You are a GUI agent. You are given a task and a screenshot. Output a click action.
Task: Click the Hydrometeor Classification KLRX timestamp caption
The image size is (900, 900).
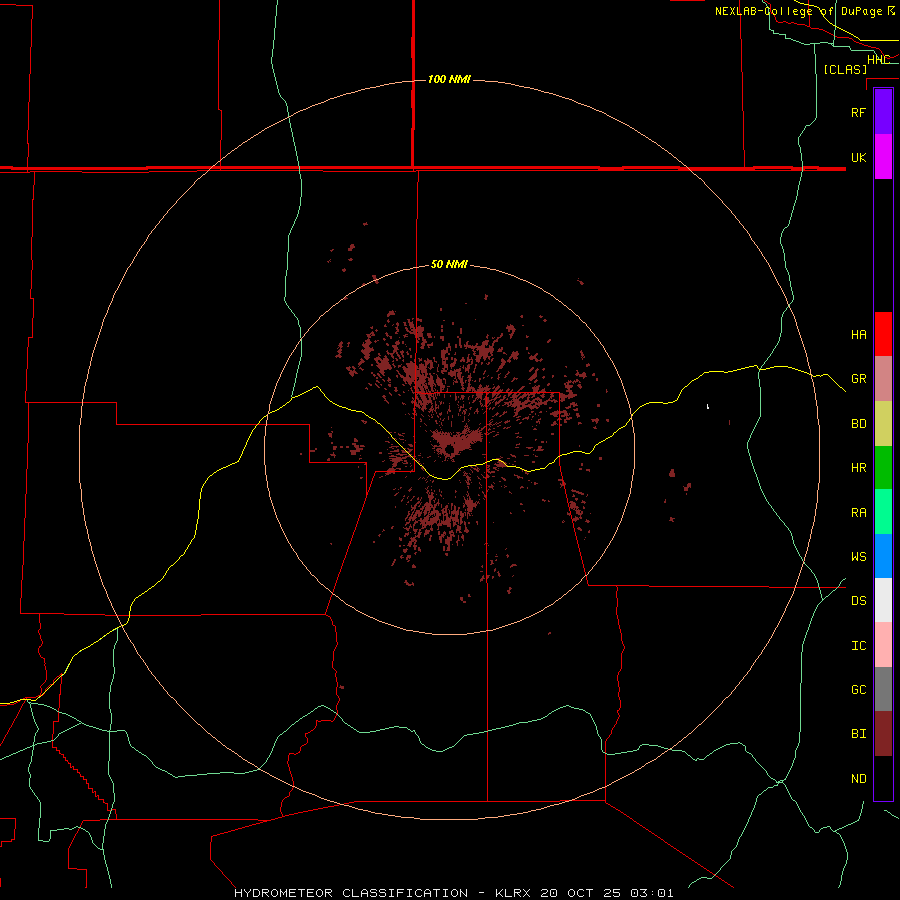(453, 893)
